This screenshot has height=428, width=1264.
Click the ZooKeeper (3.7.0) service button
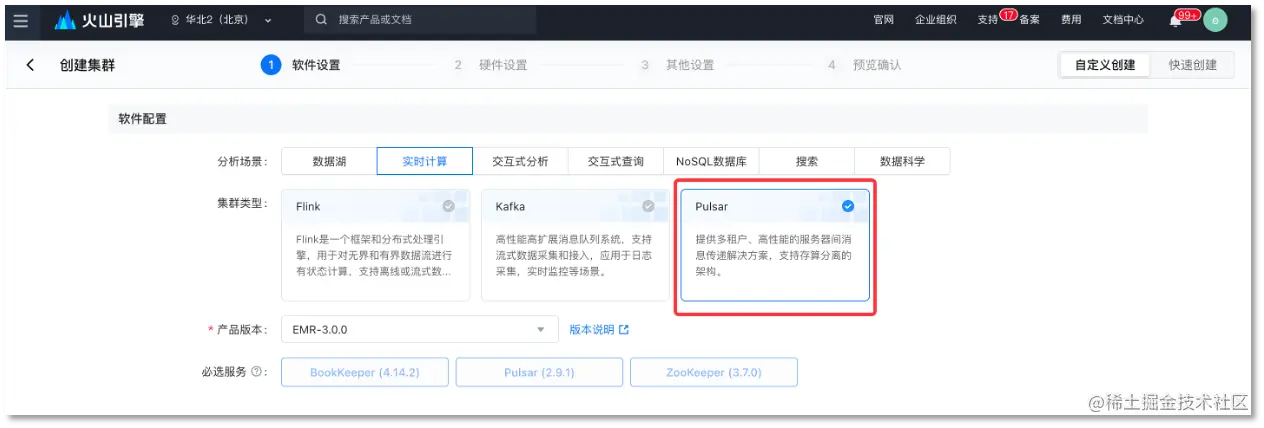coord(714,372)
